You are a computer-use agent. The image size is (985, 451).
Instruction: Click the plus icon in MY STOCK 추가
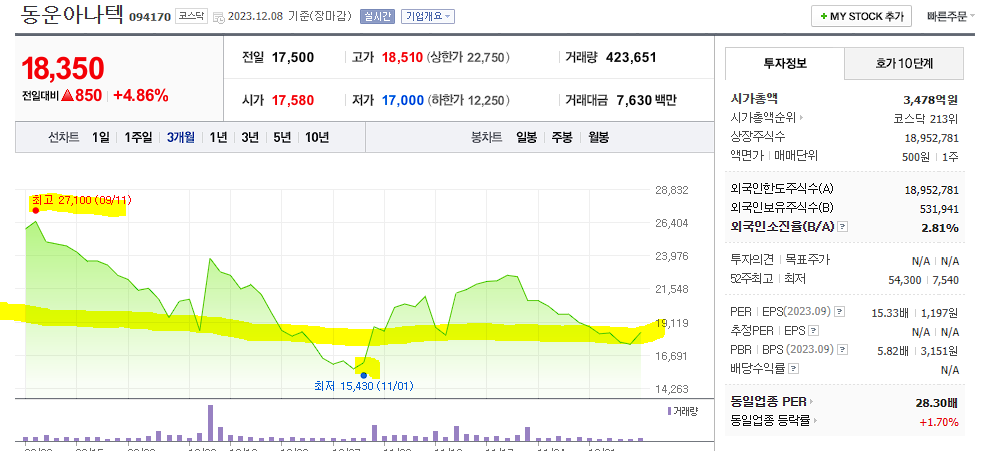(x=824, y=17)
